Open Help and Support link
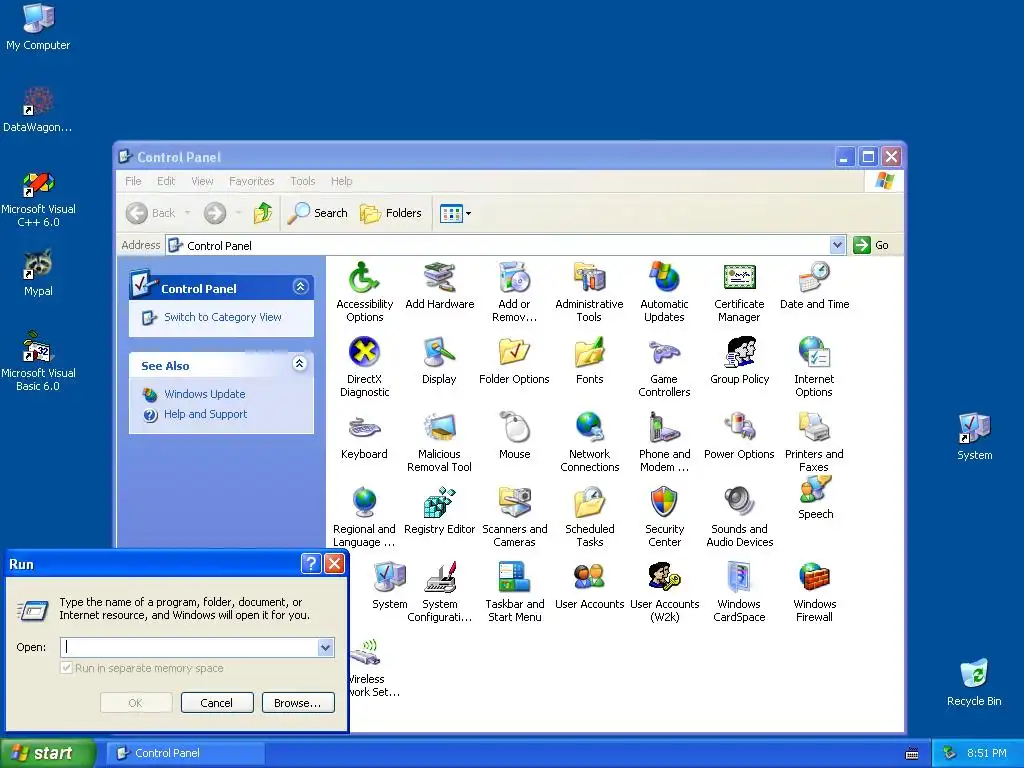 coord(205,414)
